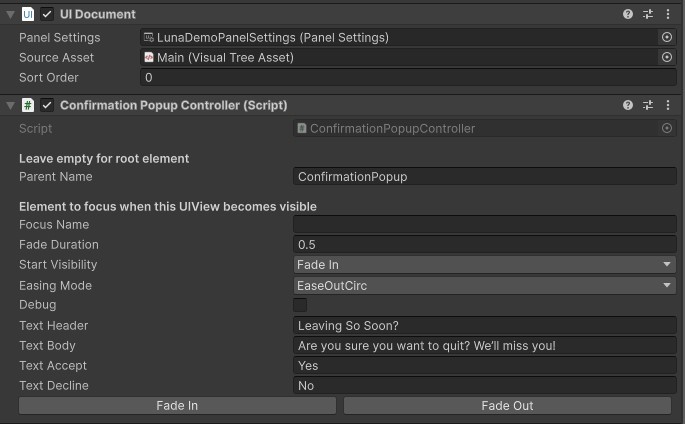This screenshot has width=685, height=424.
Task: Open the Easing Mode dropdown
Action: click(485, 285)
